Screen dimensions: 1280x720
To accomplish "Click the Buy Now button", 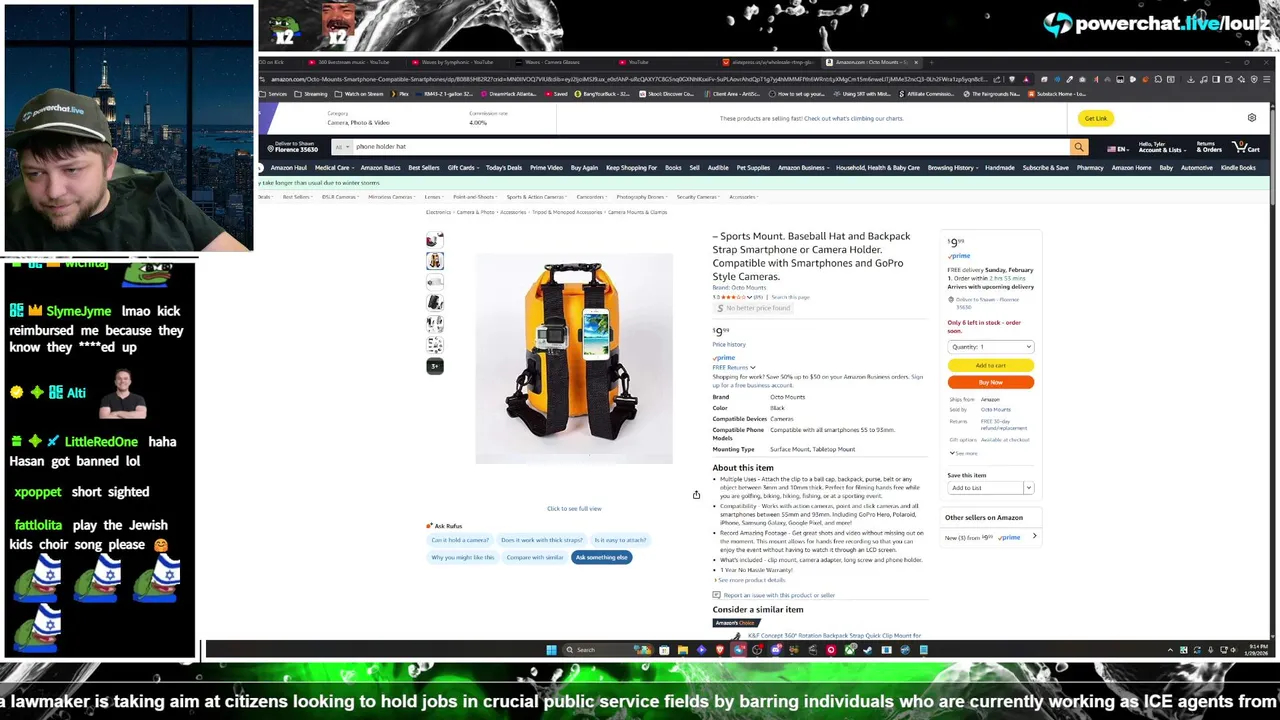I will [x=990, y=382].
